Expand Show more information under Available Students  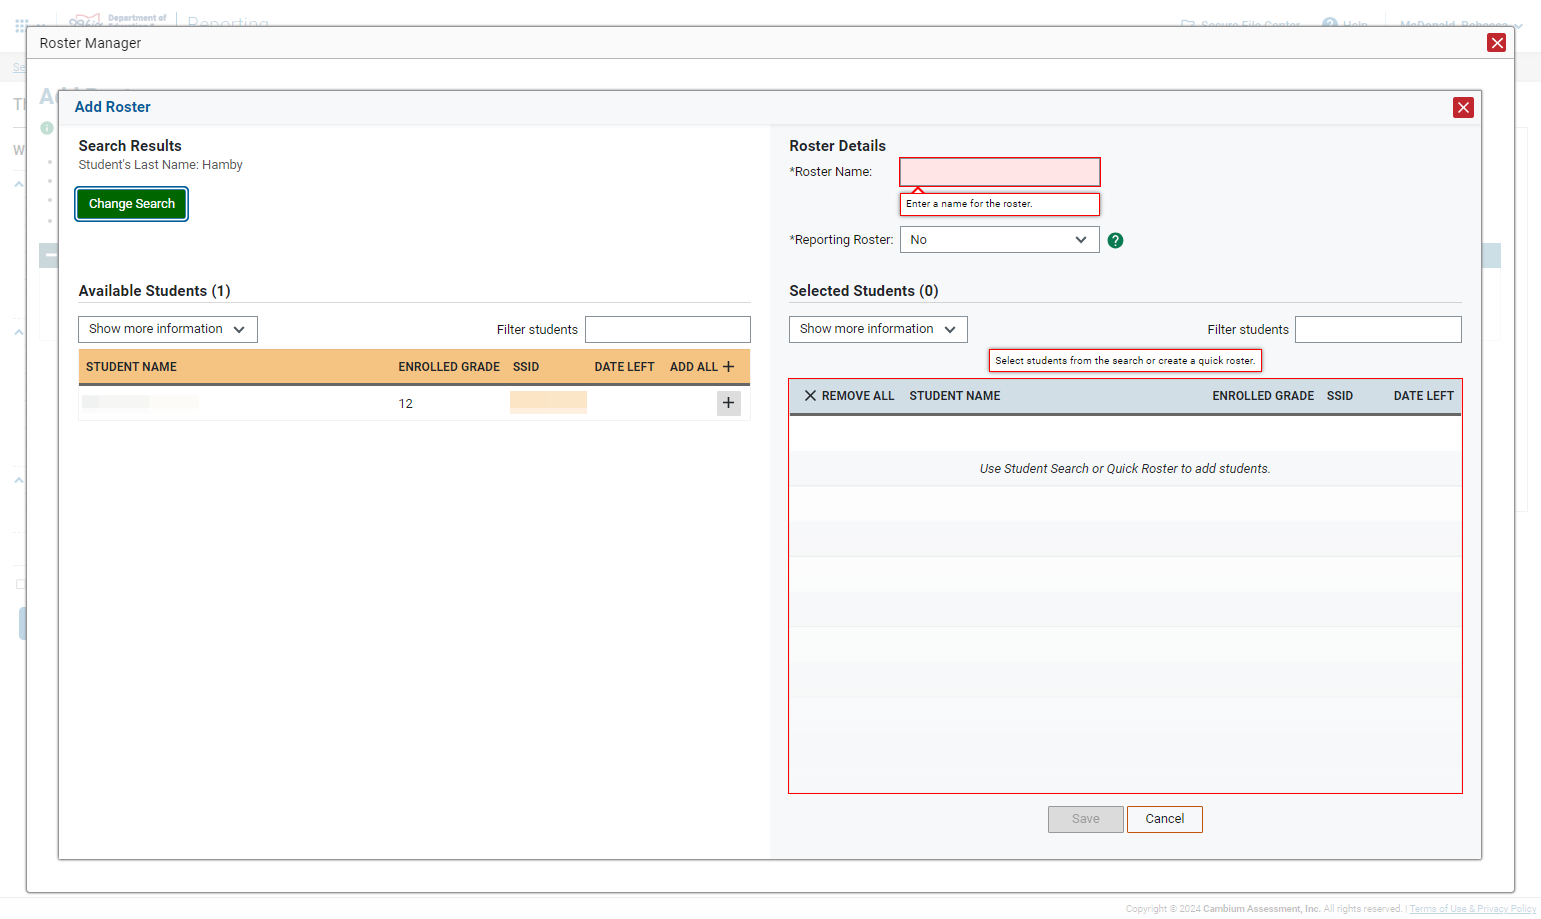(168, 329)
